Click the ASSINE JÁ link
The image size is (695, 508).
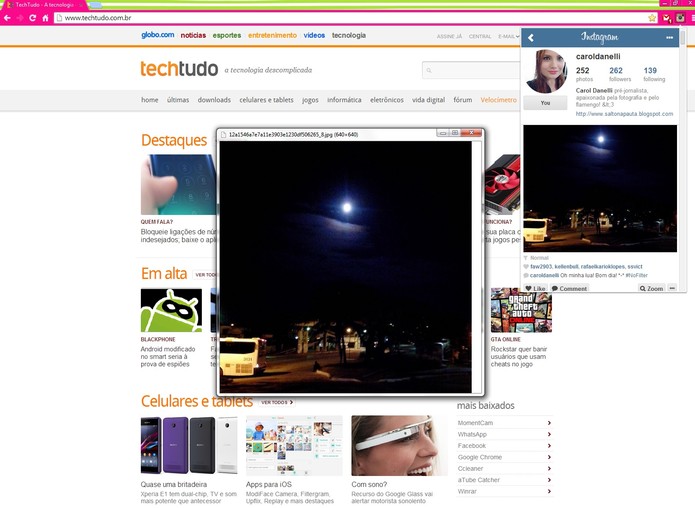(x=449, y=36)
